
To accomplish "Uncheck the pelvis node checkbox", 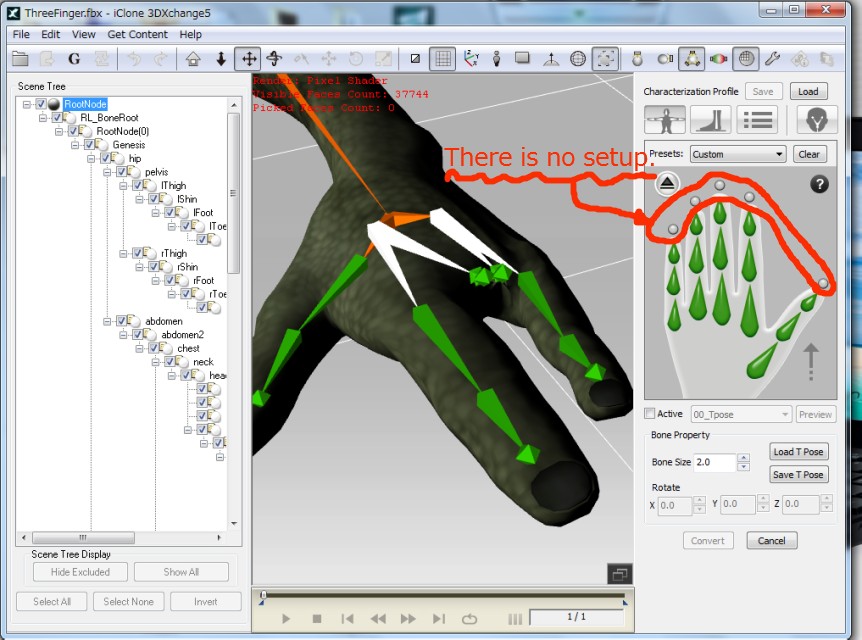I will pos(121,172).
